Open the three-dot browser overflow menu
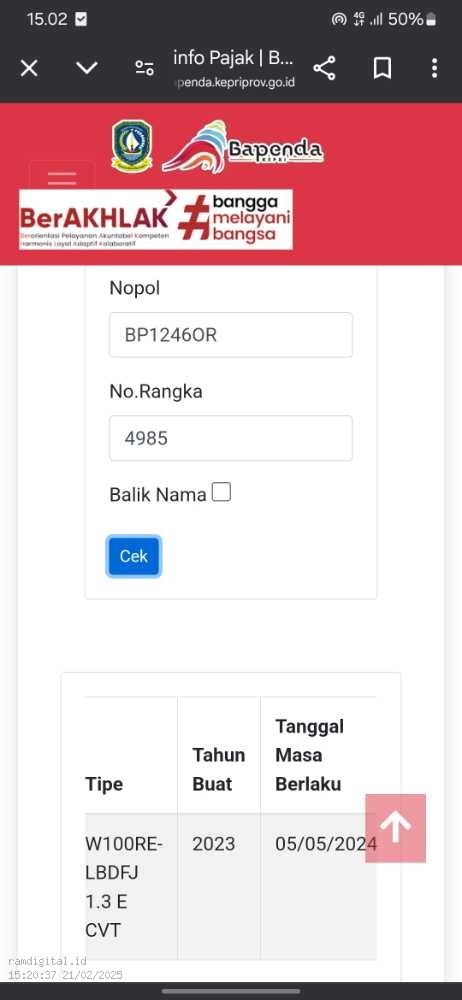 coord(434,68)
